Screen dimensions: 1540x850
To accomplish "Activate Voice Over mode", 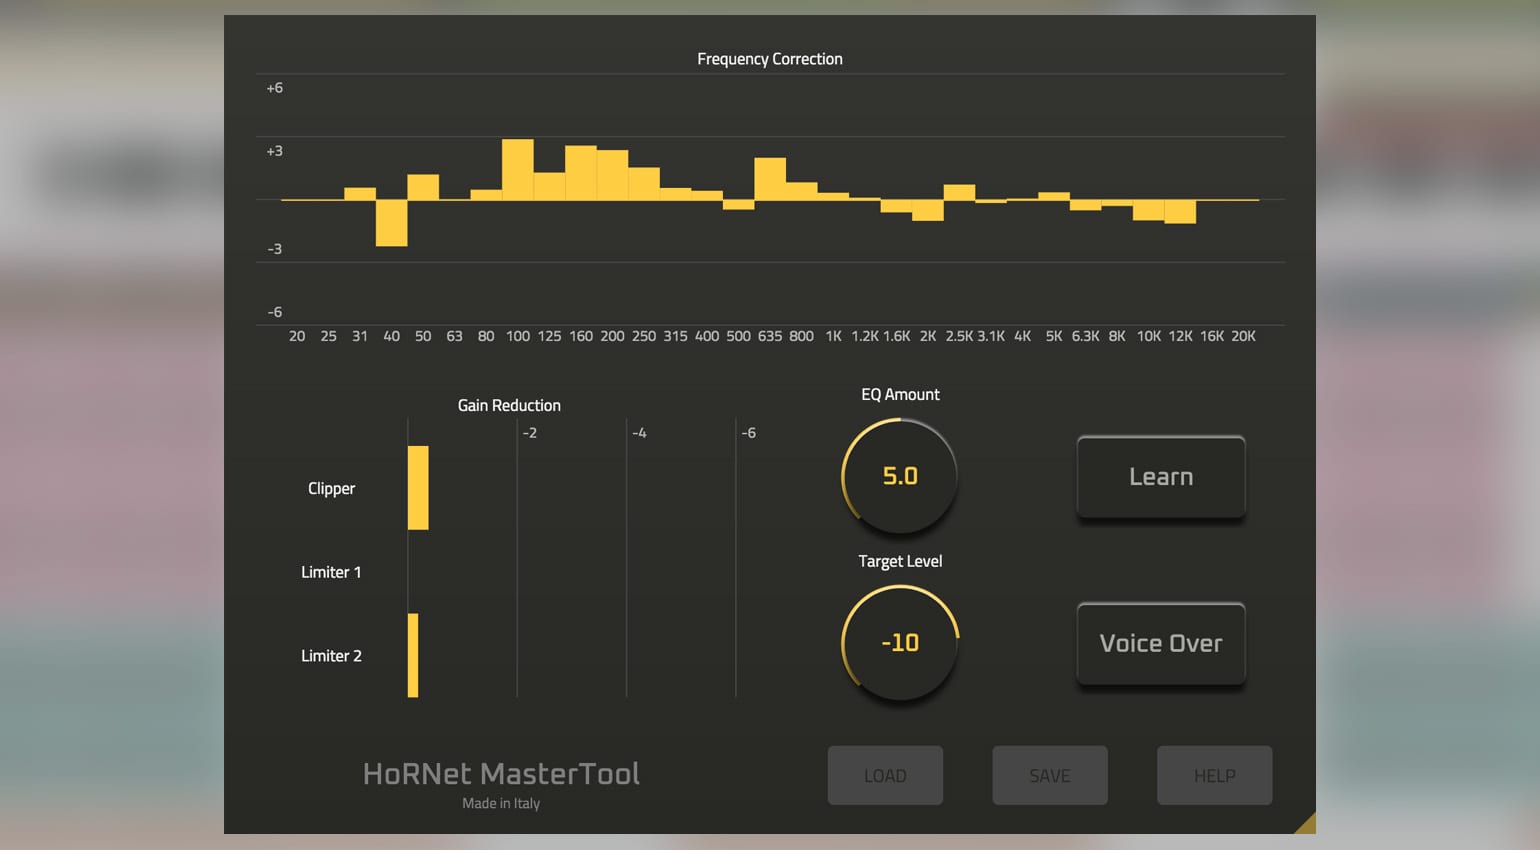I will [1160, 643].
